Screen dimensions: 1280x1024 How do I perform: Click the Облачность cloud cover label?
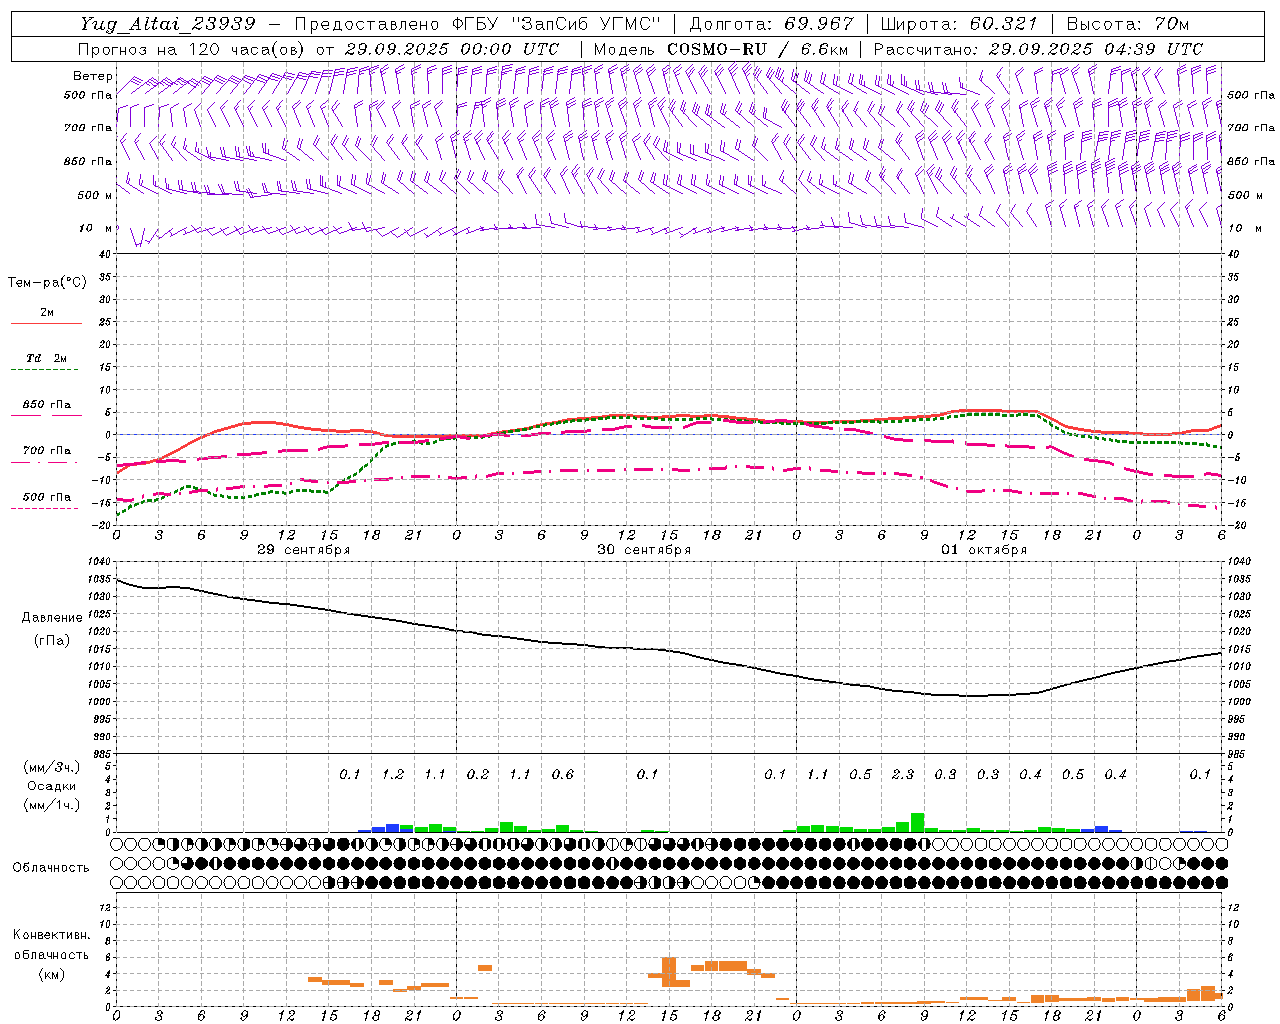(x=51, y=868)
